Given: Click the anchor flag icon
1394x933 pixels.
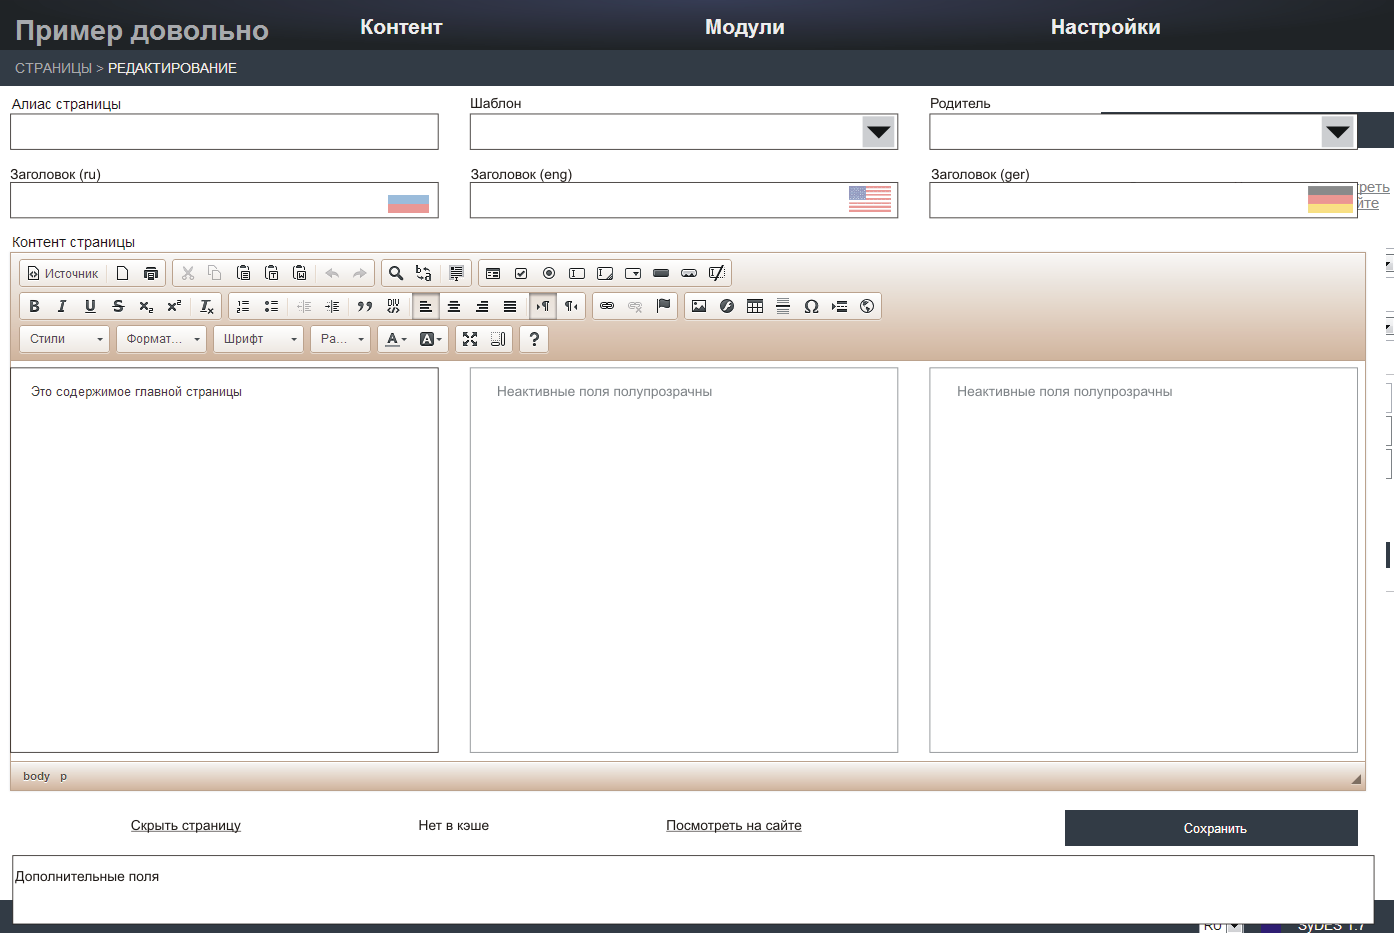Looking at the screenshot, I should pos(663,306).
